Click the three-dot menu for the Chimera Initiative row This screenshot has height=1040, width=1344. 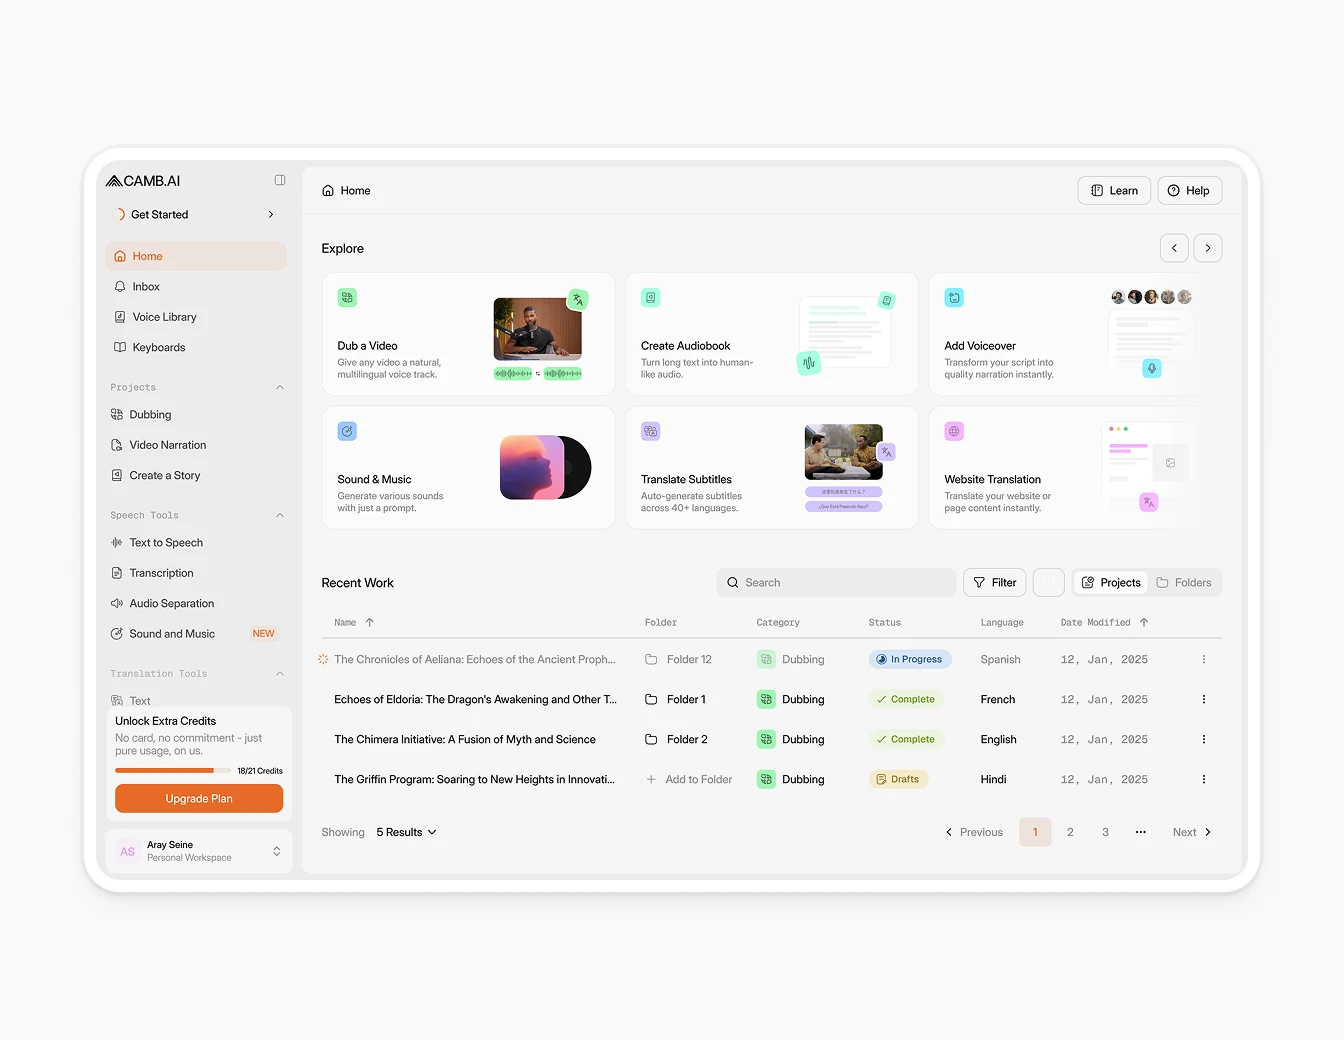pos(1203,739)
